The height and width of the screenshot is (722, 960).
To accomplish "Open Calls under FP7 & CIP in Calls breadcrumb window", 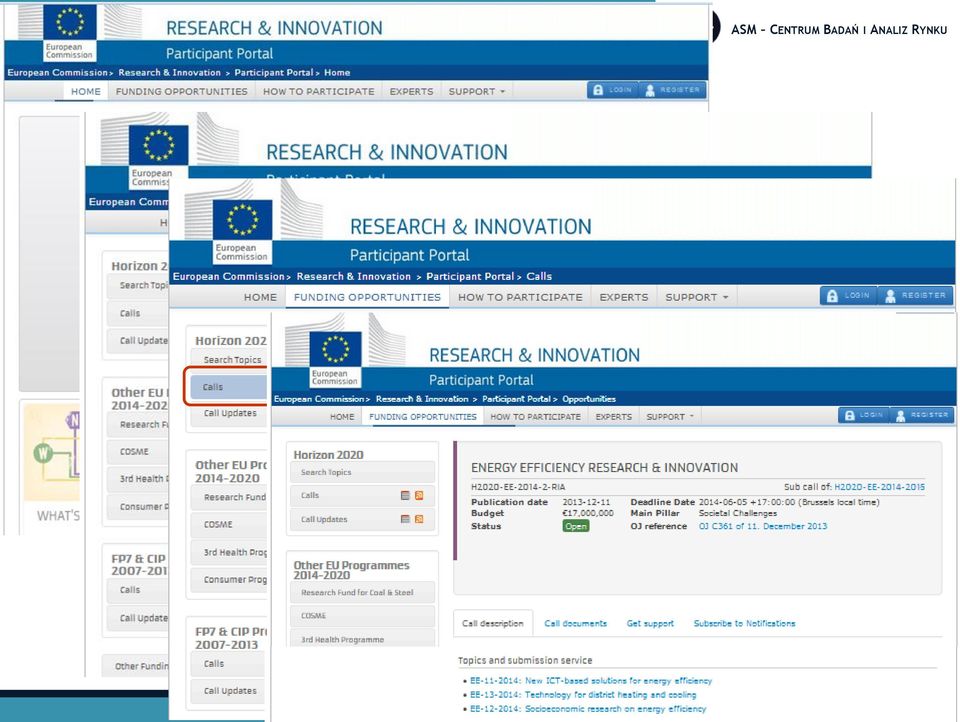I will [229, 664].
